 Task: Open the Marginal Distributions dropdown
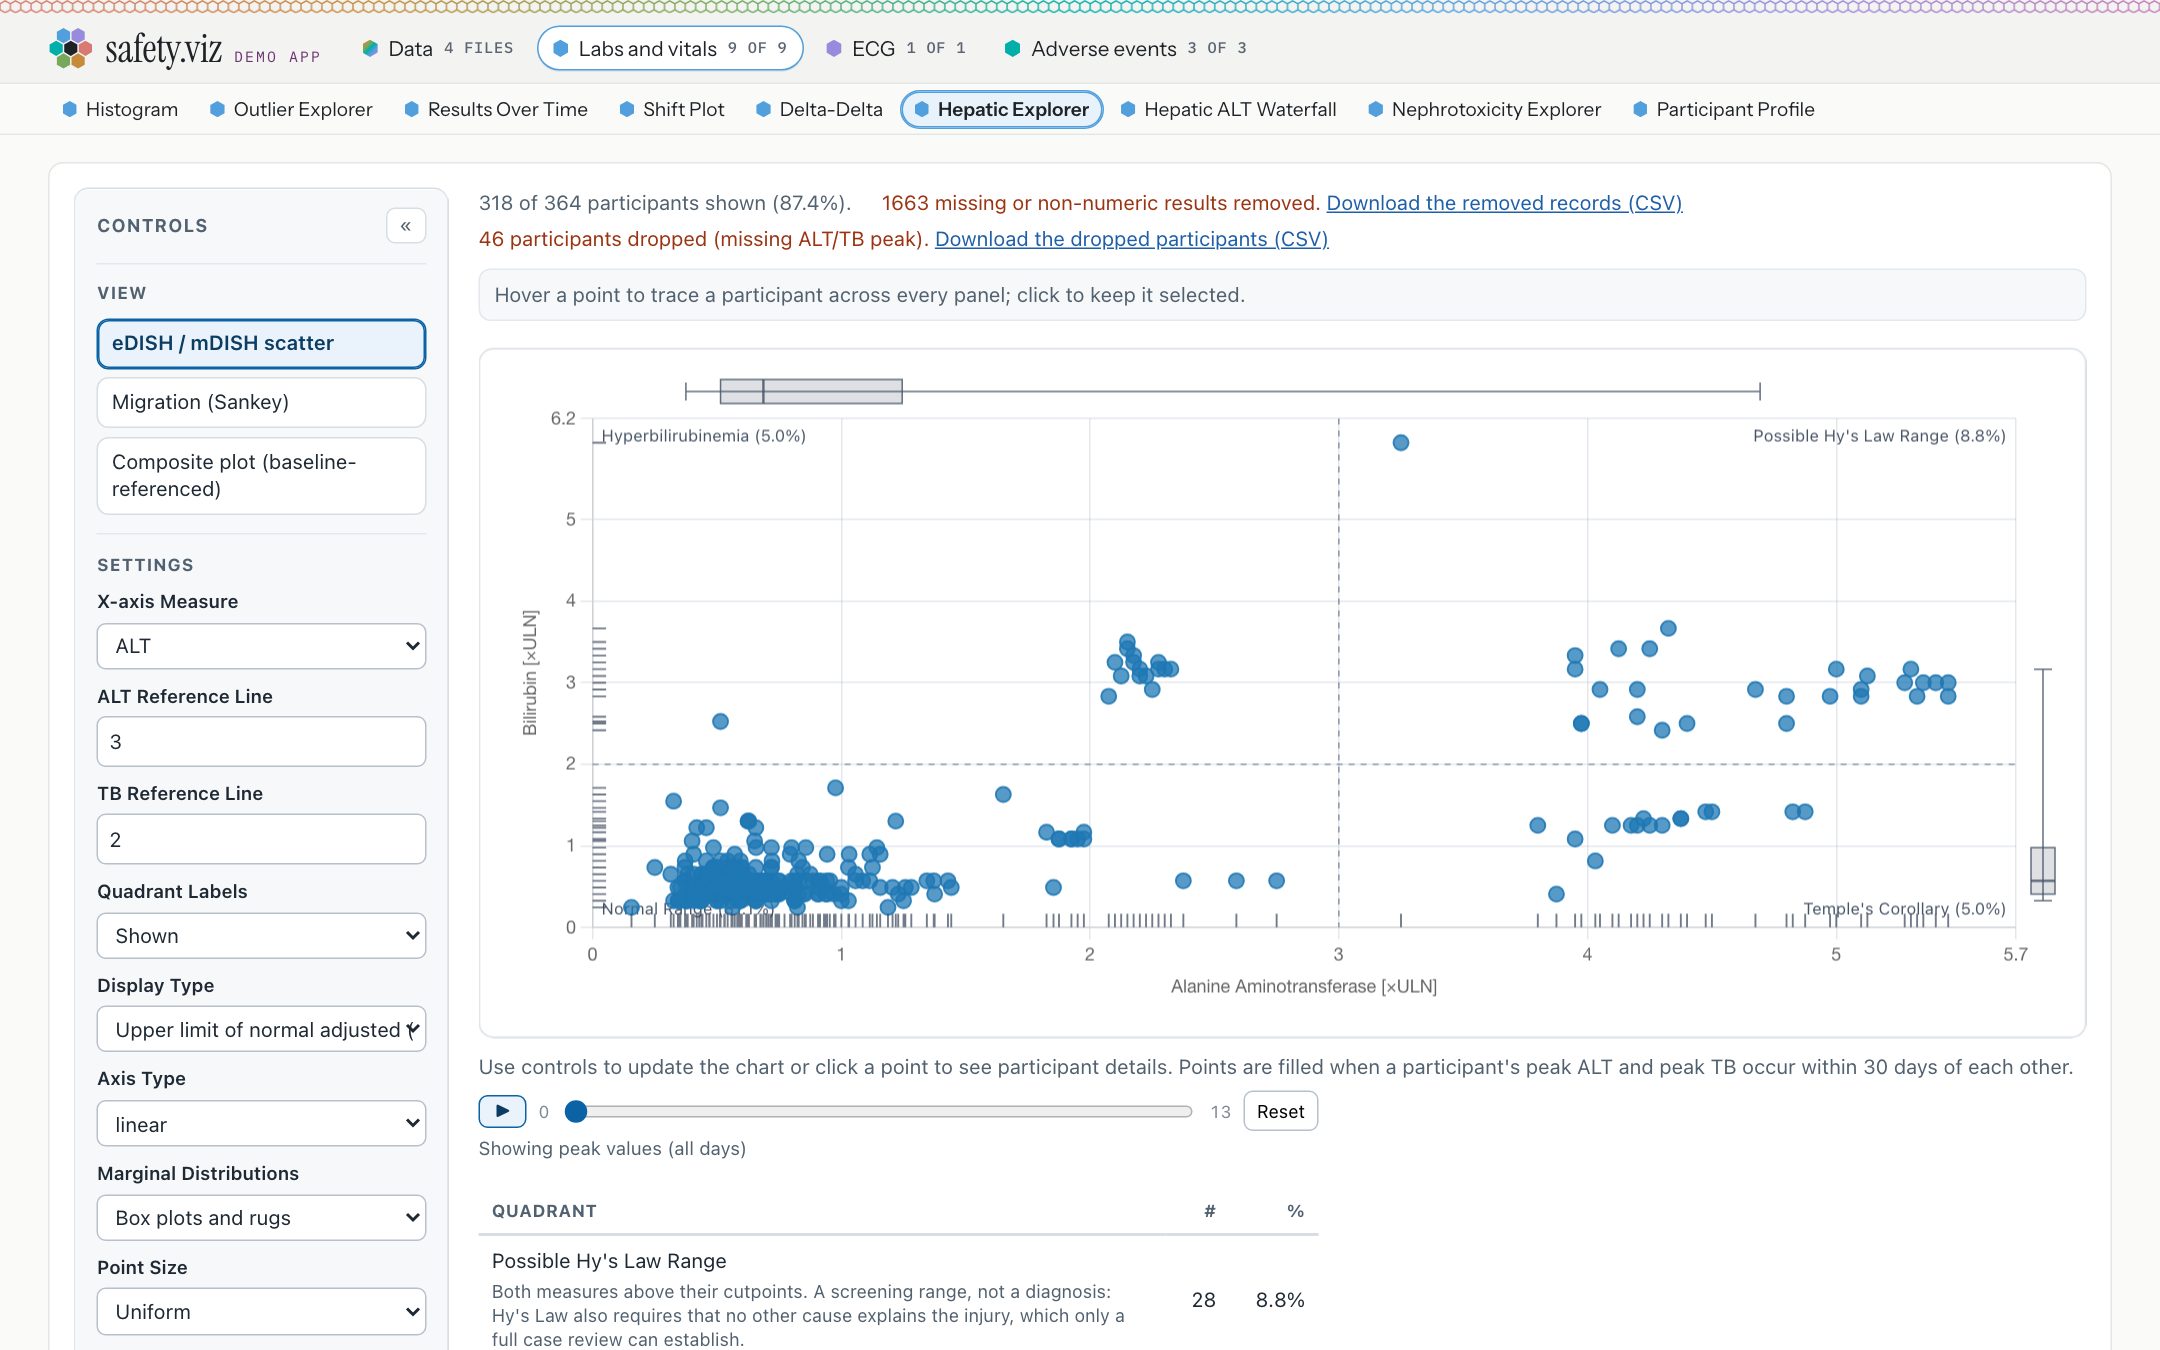coord(261,1218)
